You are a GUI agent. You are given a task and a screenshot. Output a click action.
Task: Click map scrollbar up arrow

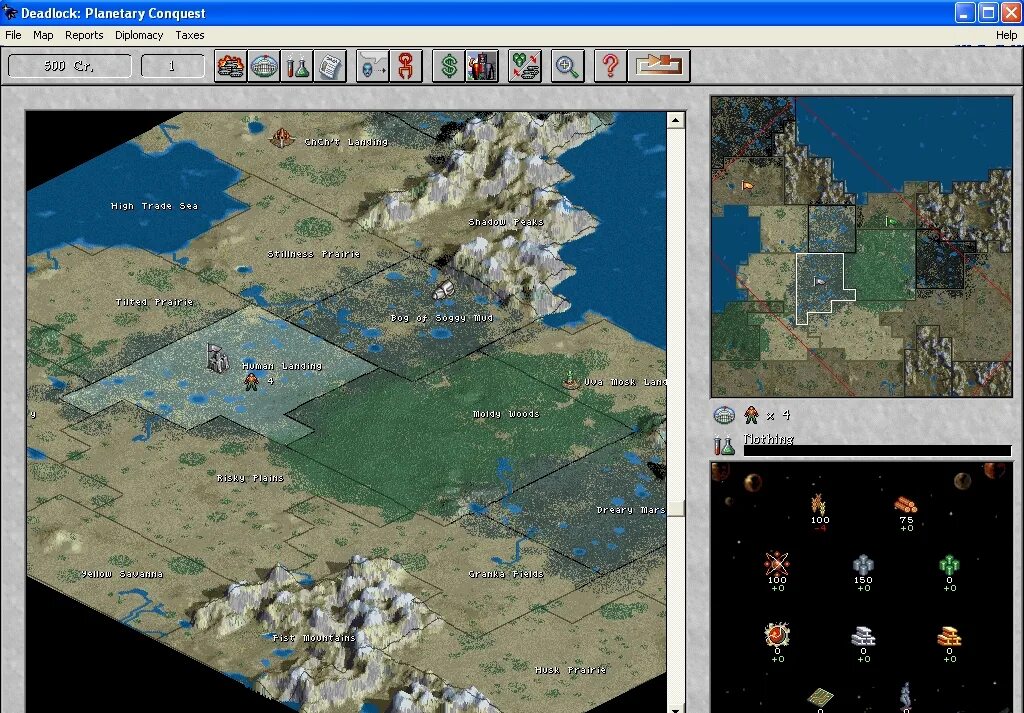(x=676, y=119)
